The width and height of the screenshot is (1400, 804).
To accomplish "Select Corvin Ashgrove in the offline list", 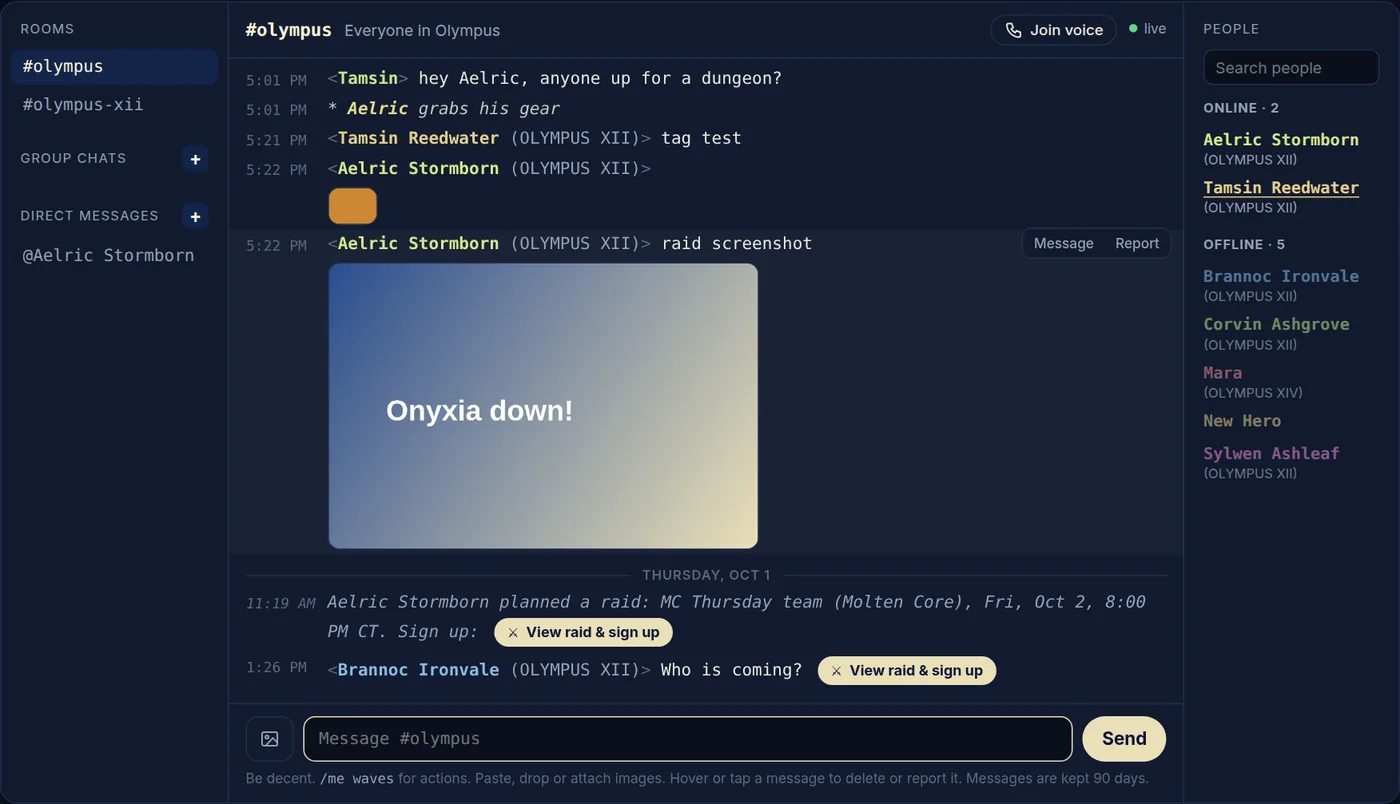I will pos(1276,324).
